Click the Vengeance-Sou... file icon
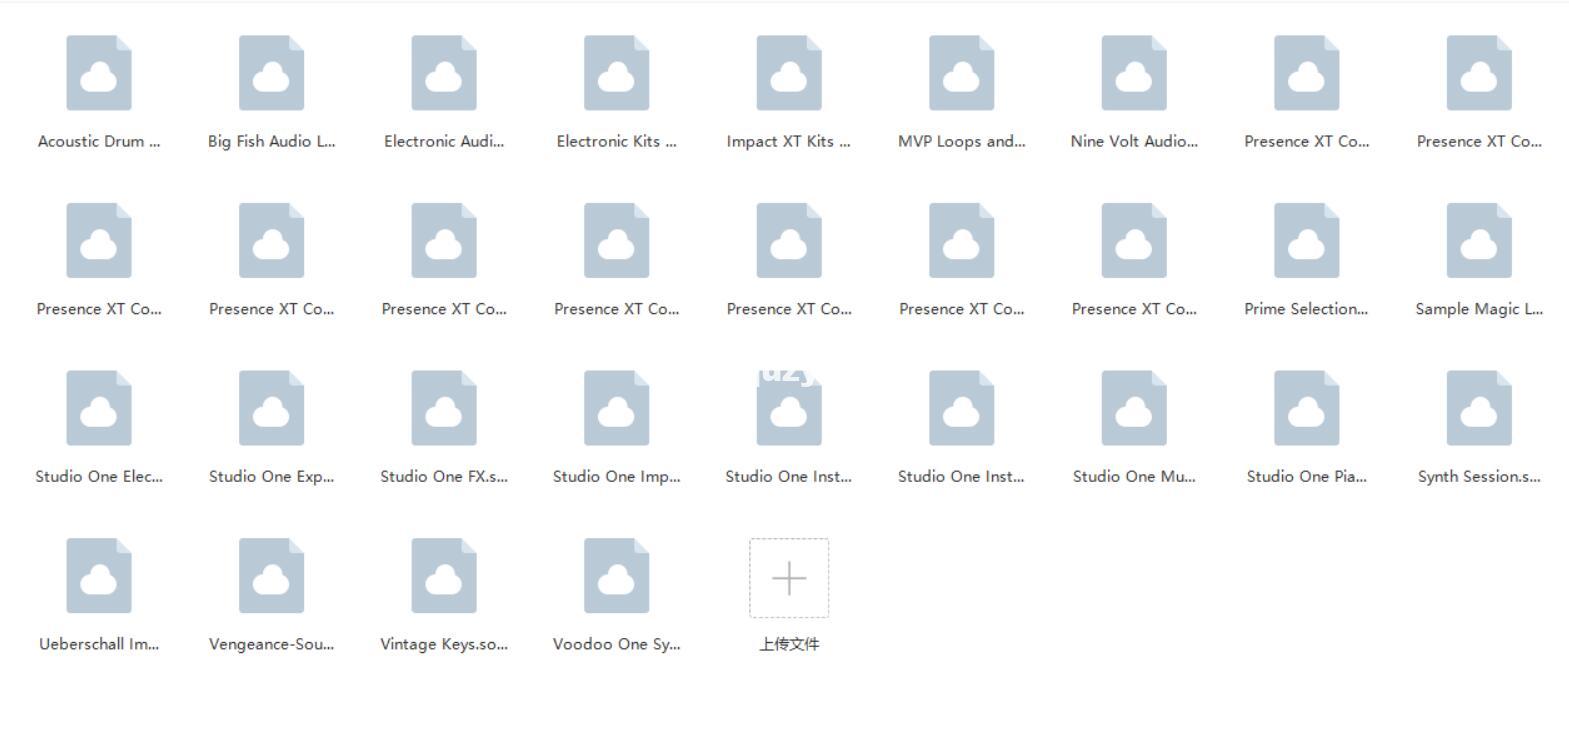 (271, 576)
